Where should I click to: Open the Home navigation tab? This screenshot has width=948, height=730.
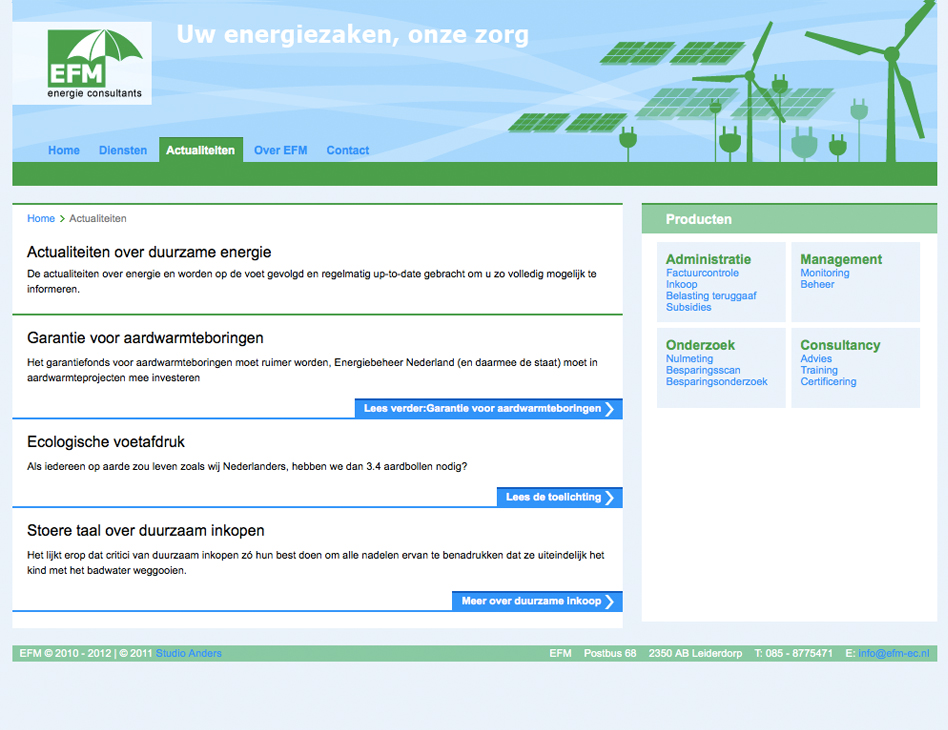(x=63, y=150)
